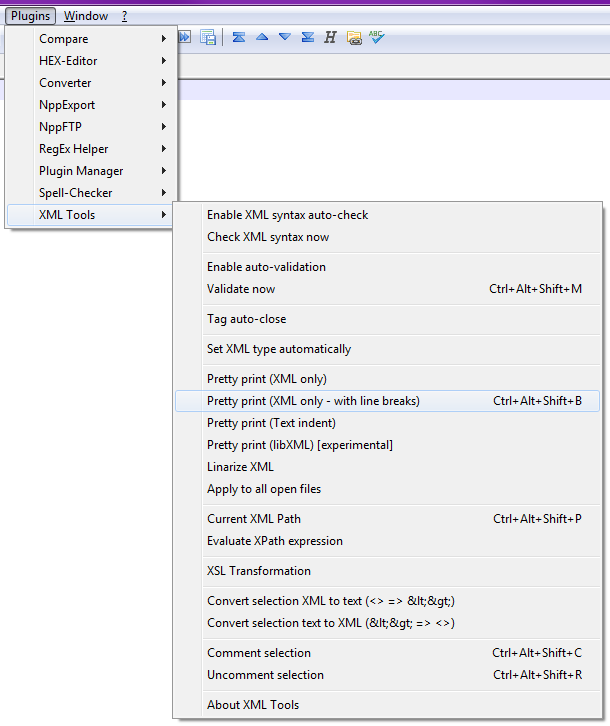Click the Compare 'first difference' icon
Image resolution: width=610 pixels, height=726 pixels.
click(239, 37)
